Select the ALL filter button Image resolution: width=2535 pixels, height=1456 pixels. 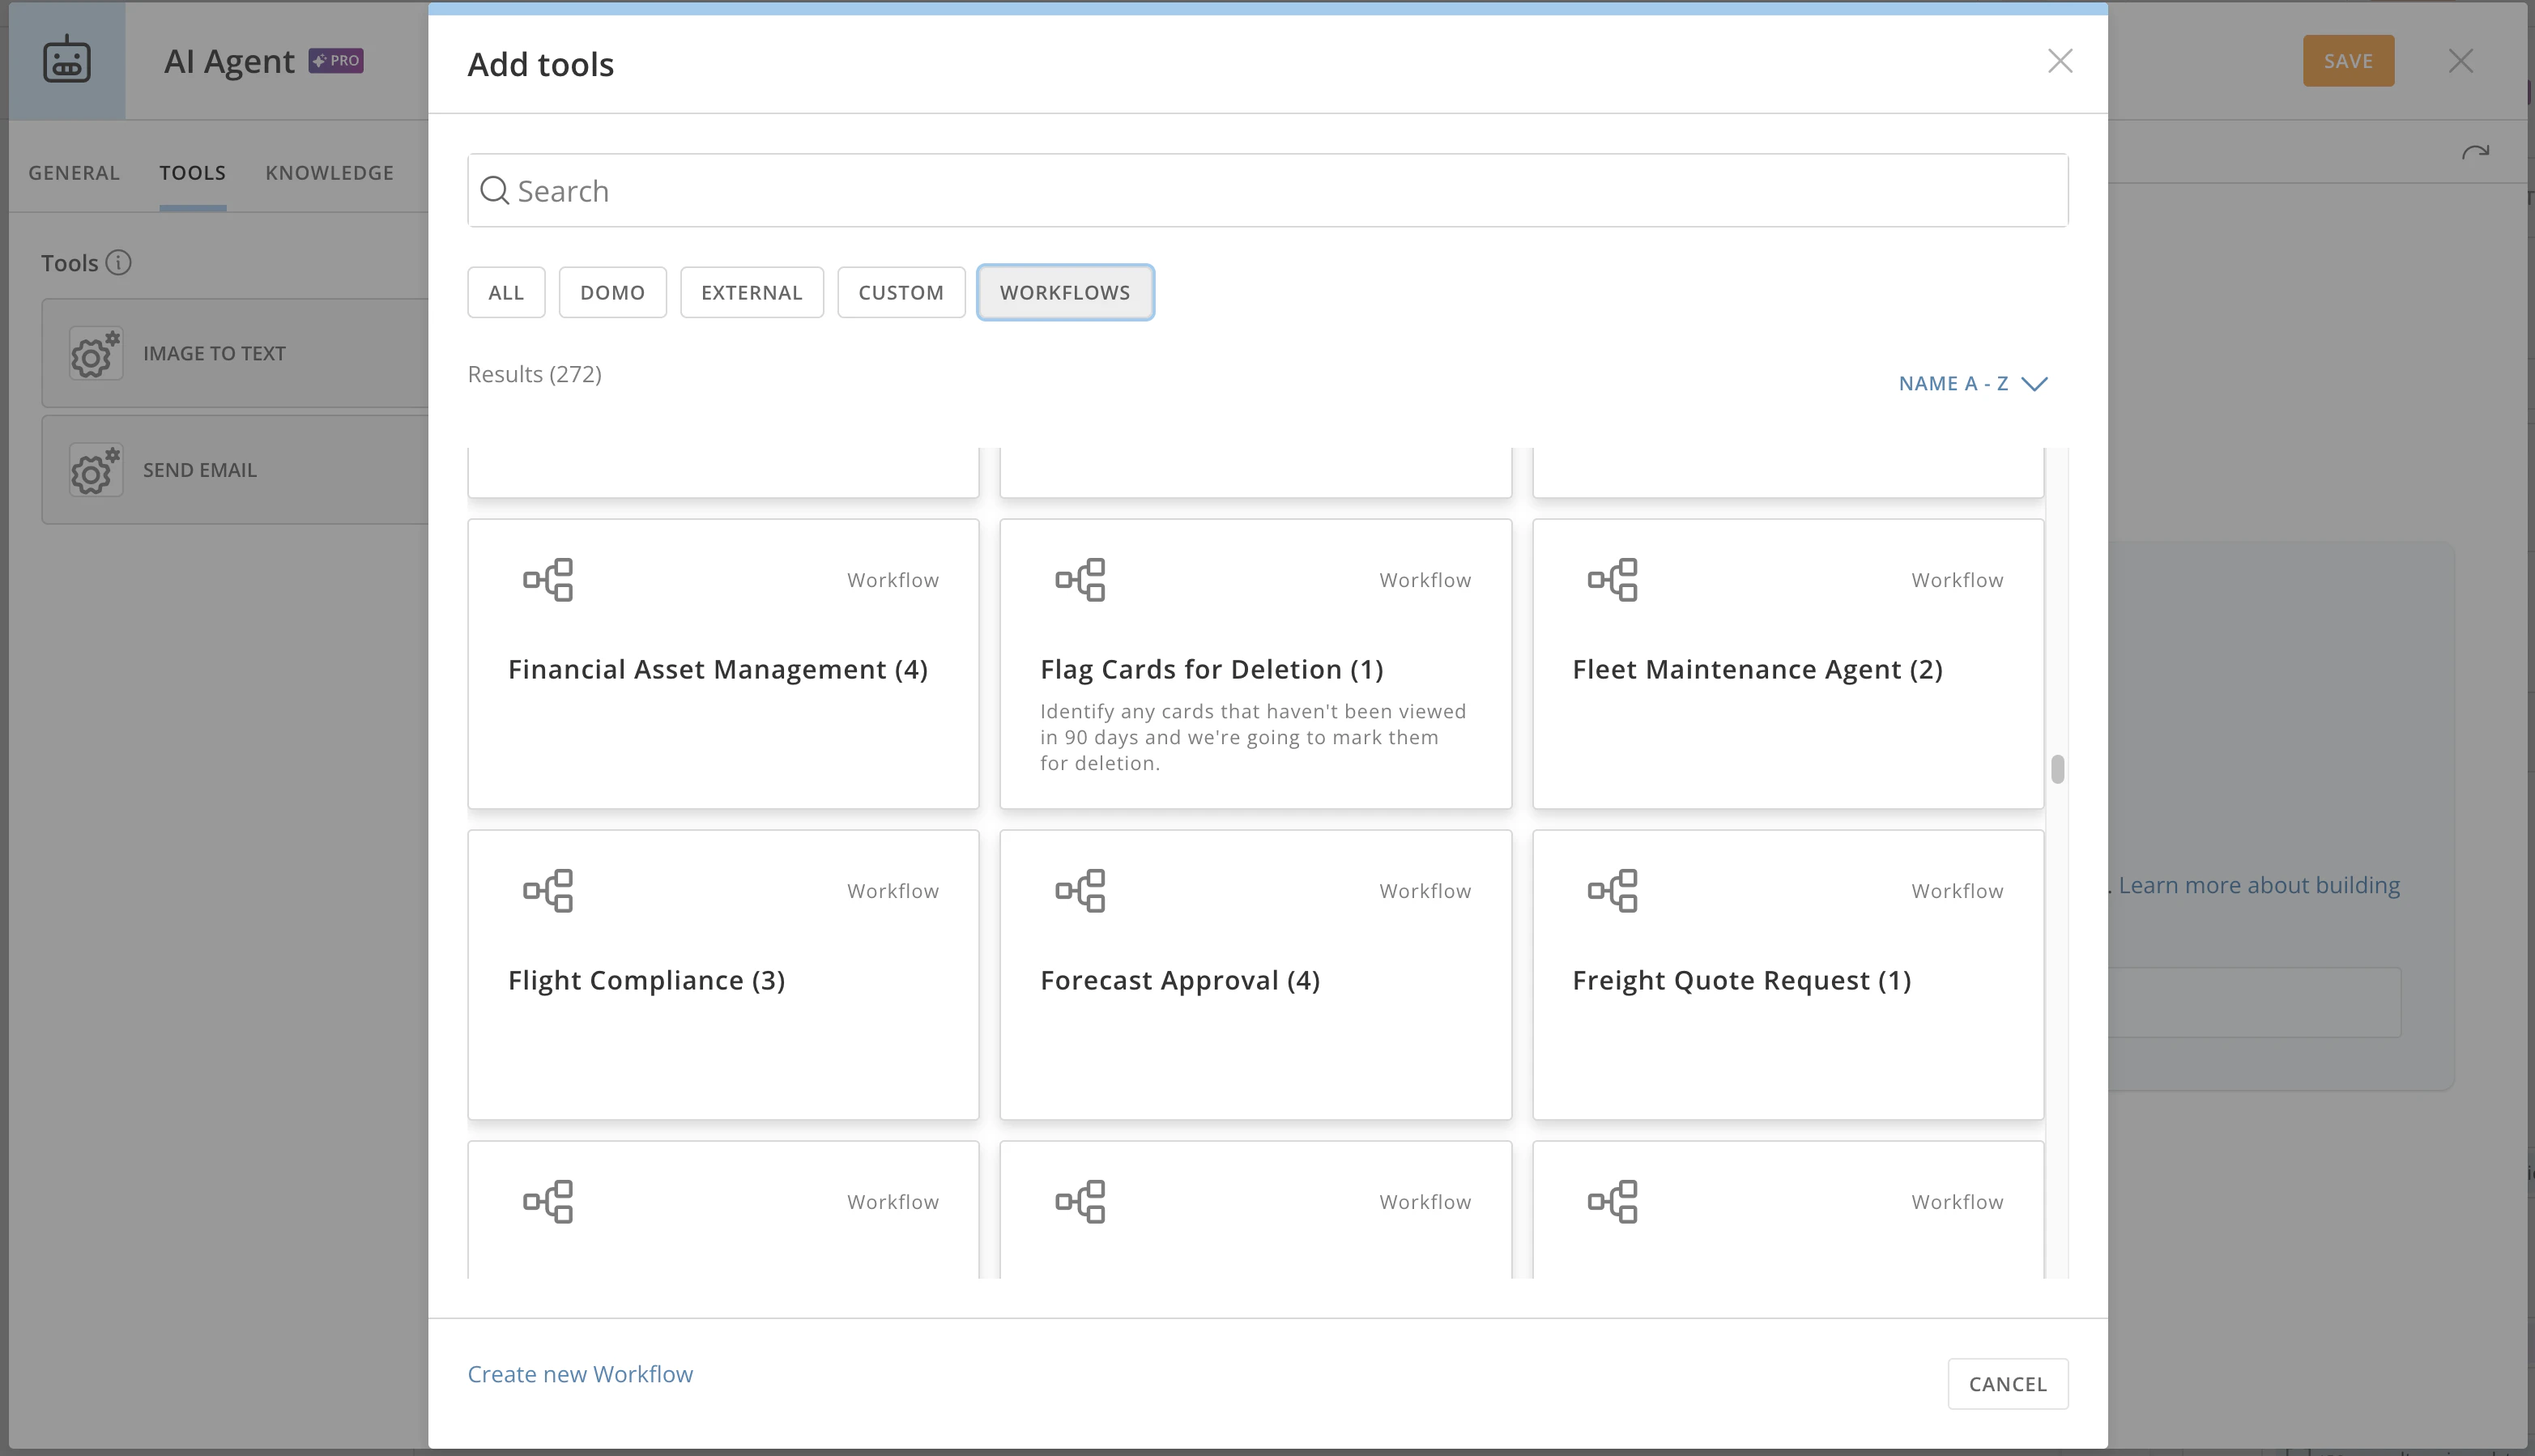pyautogui.click(x=506, y=292)
